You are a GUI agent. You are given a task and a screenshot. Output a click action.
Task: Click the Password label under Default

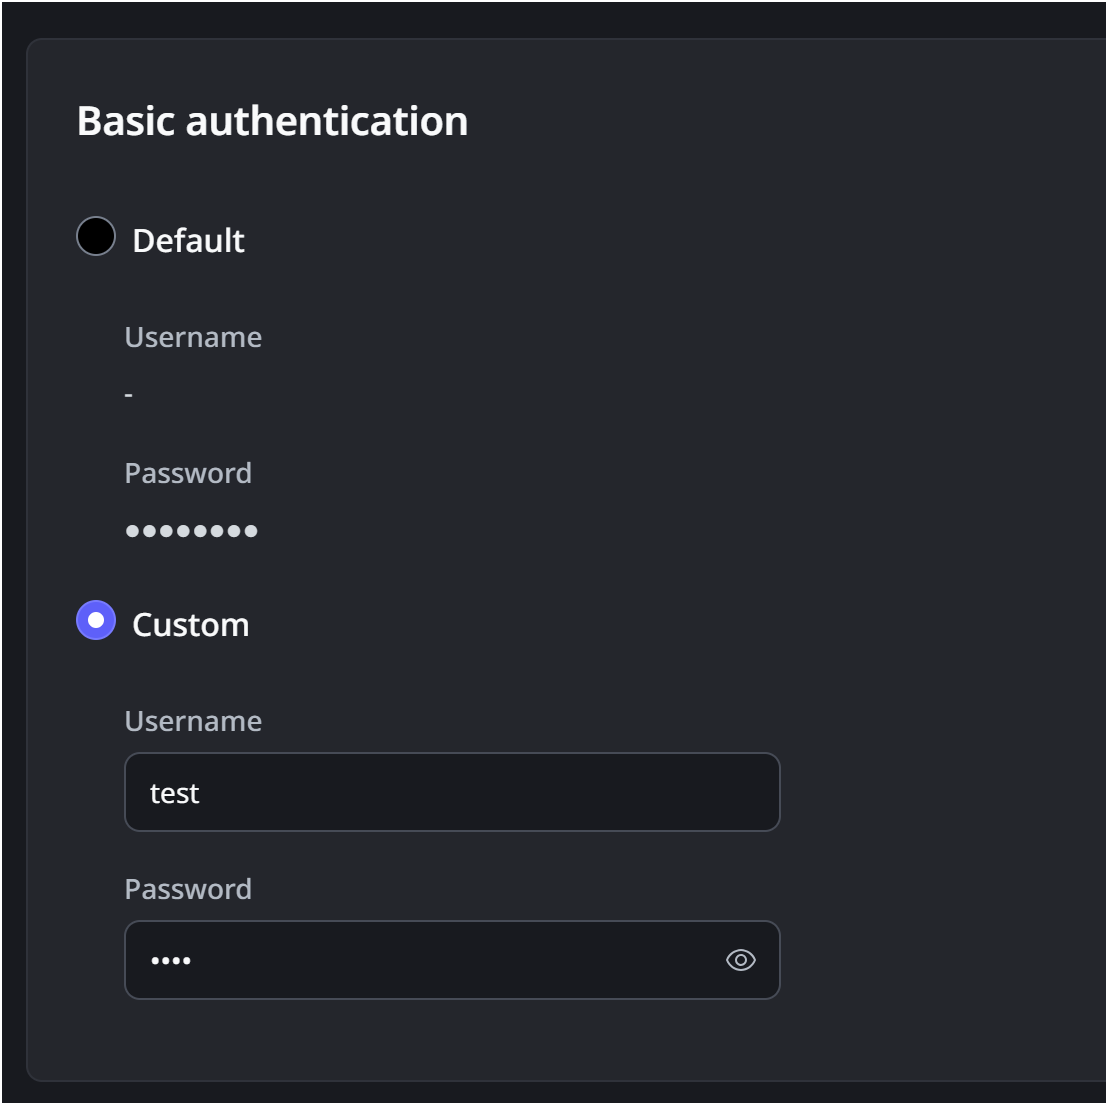coord(188,473)
